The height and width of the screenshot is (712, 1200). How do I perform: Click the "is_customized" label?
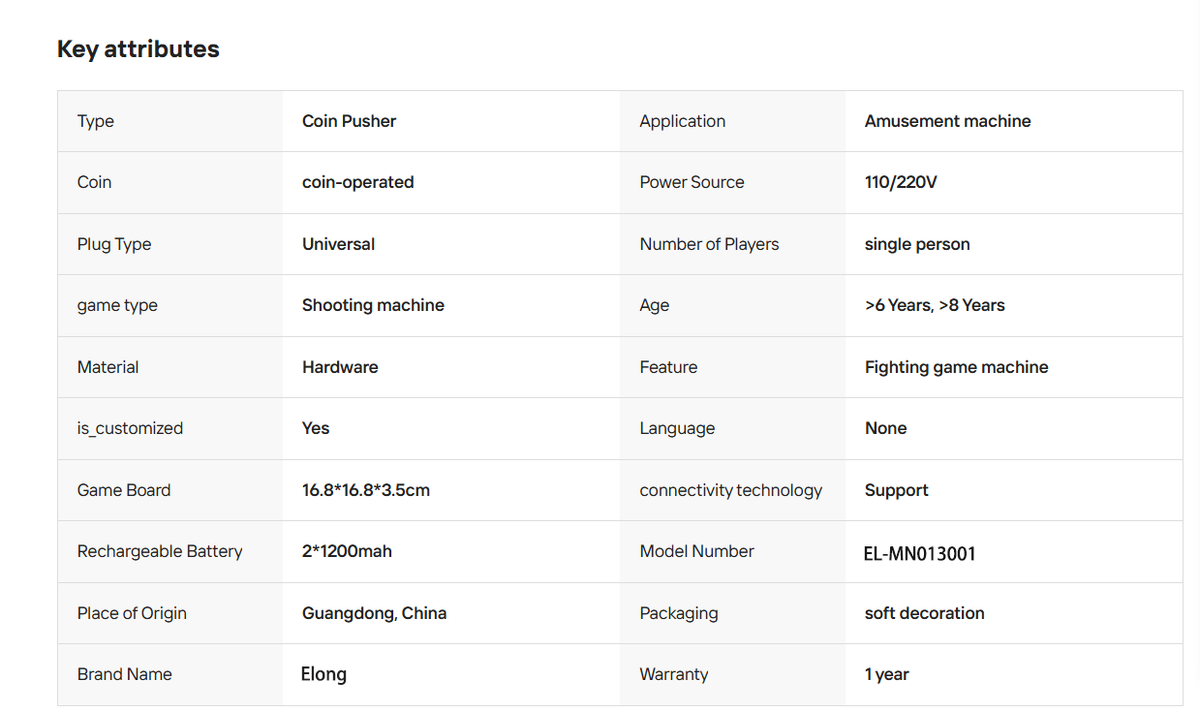(x=130, y=428)
